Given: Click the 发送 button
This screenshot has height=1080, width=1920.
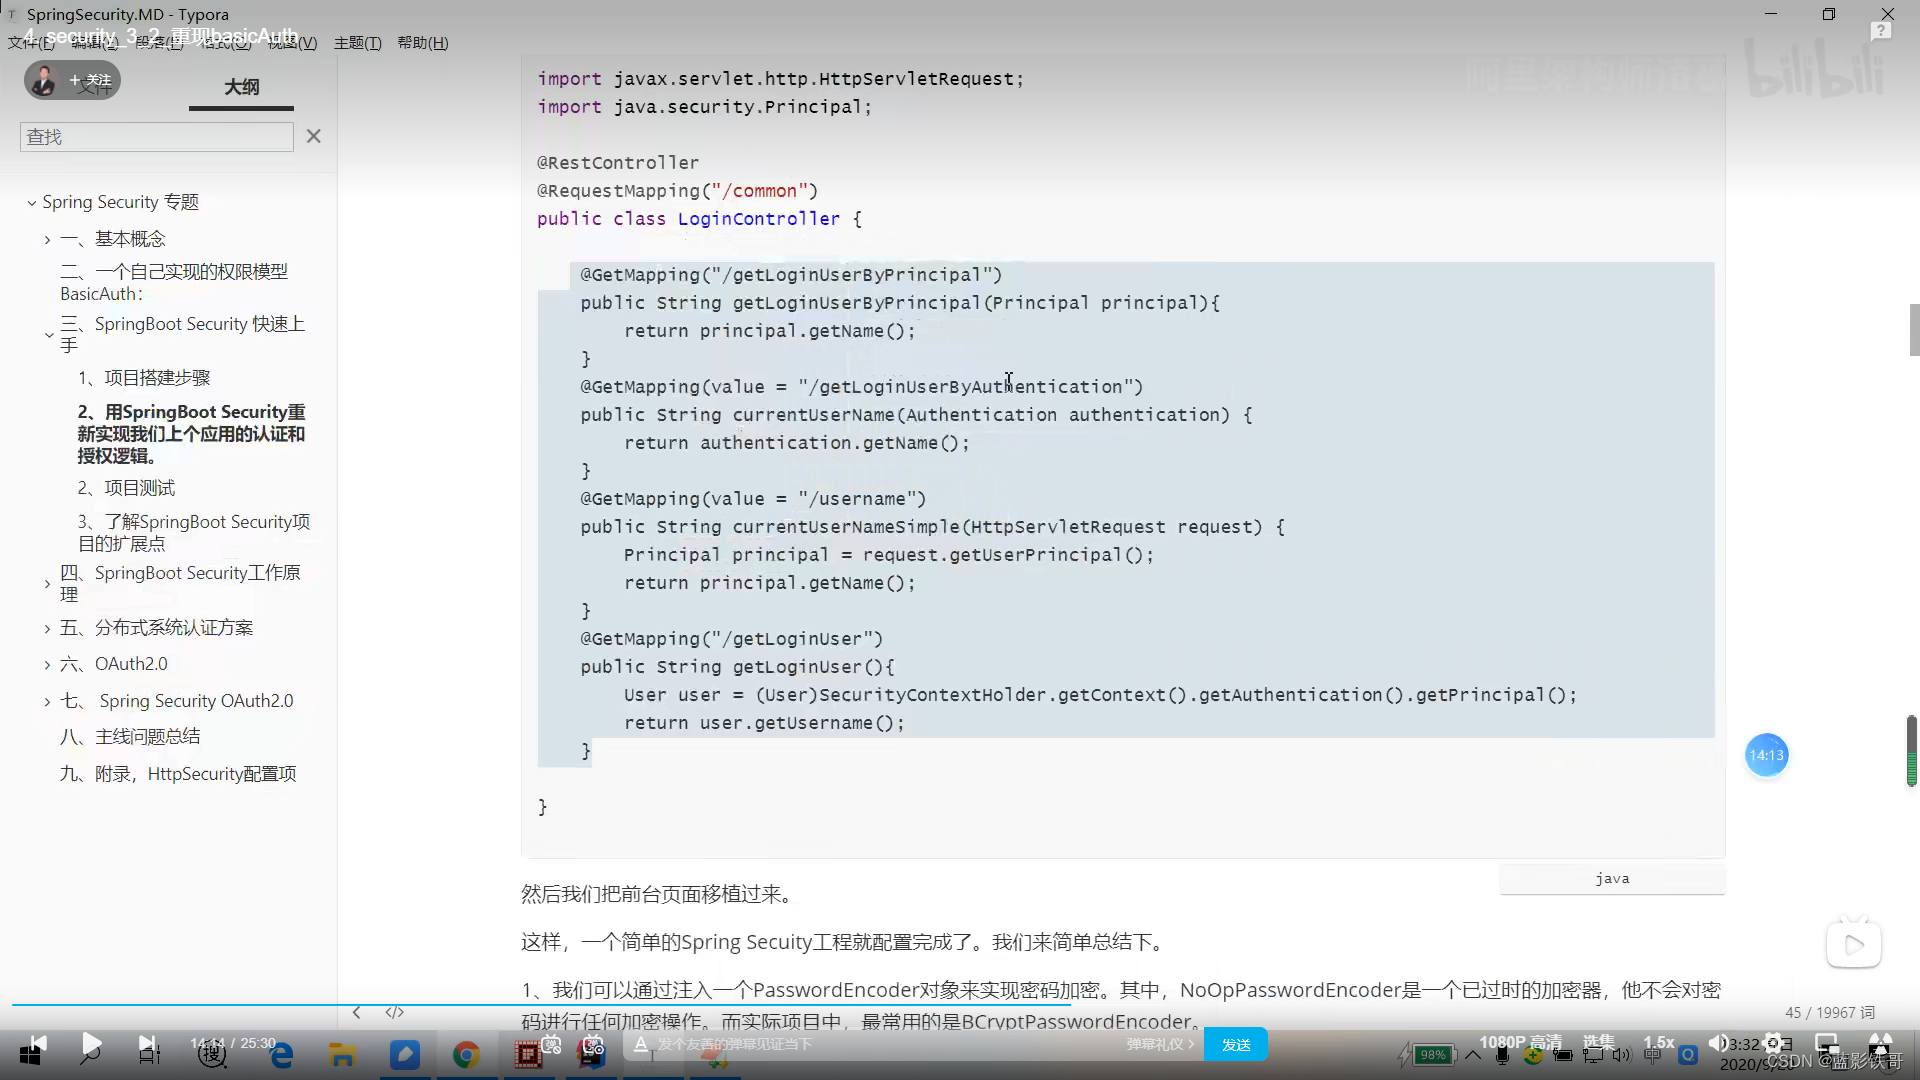Looking at the screenshot, I should (x=1236, y=1044).
